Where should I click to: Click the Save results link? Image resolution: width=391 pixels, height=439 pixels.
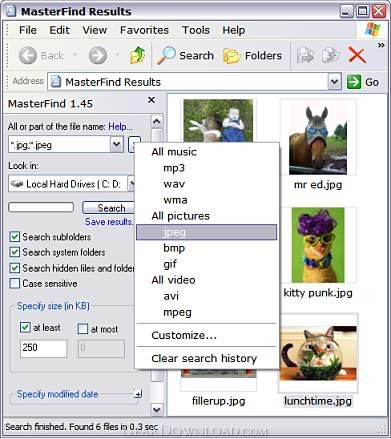click(109, 222)
